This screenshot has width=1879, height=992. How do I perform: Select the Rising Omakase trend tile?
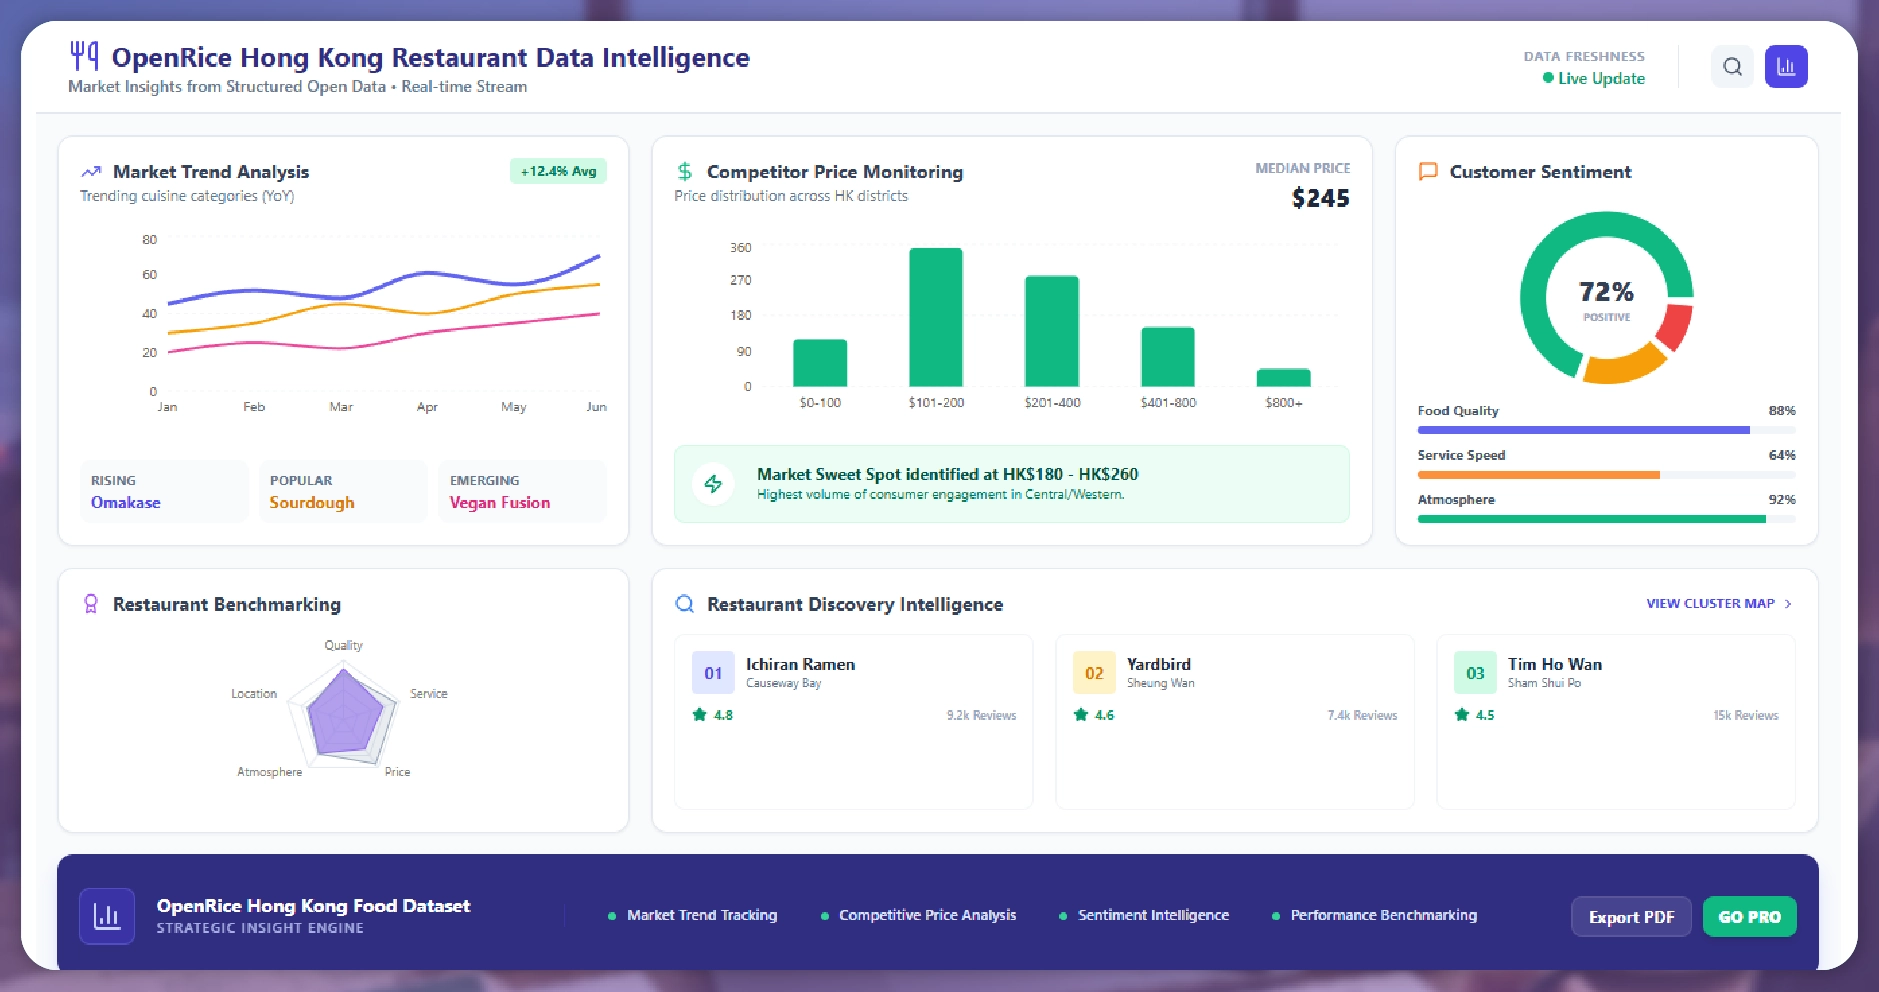click(164, 491)
